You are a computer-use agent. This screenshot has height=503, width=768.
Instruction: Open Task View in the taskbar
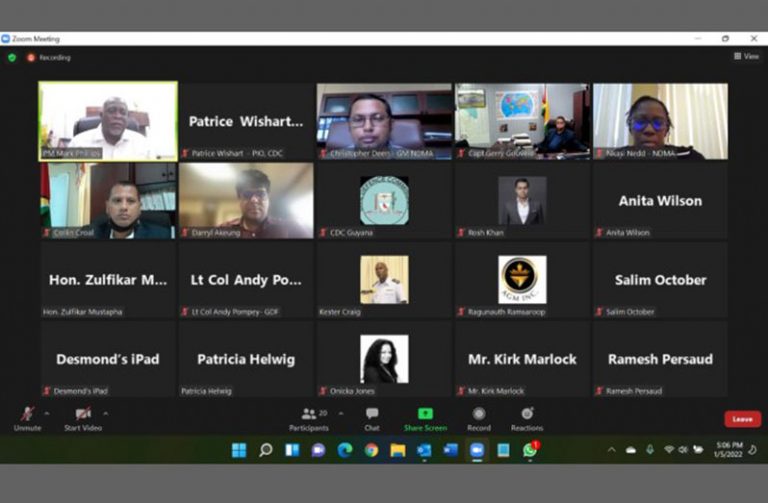pyautogui.click(x=292, y=450)
